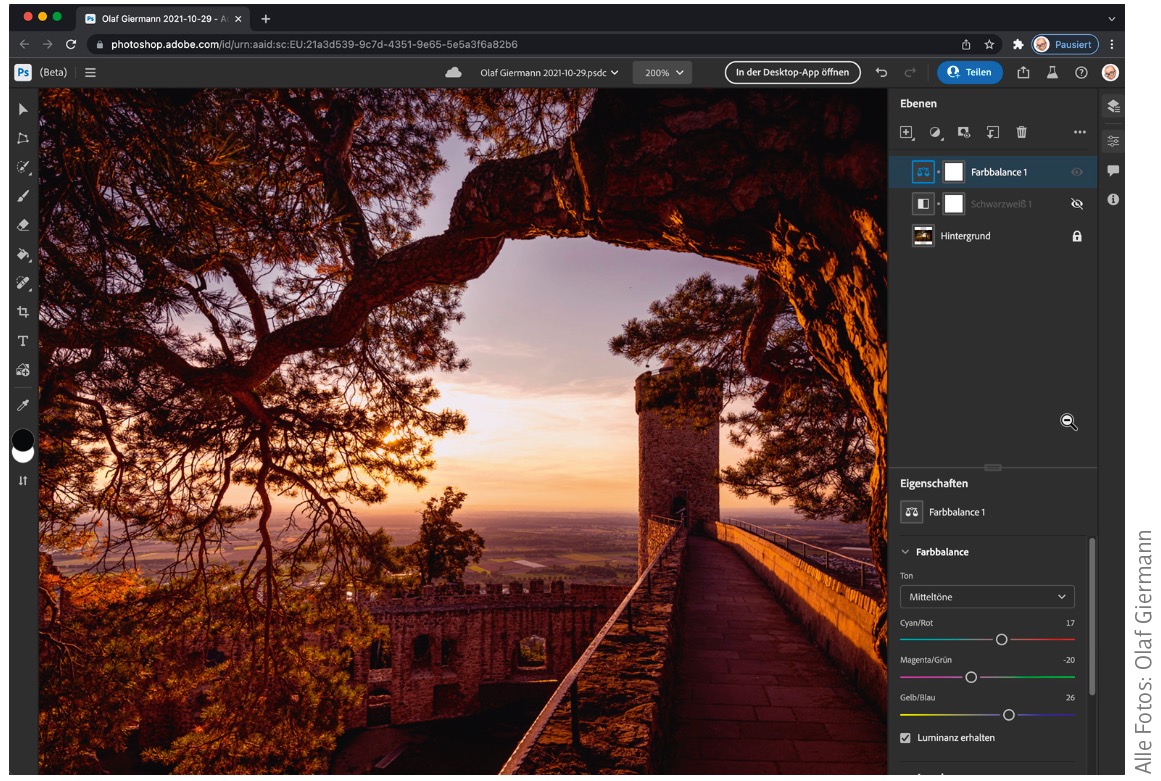The height and width of the screenshot is (781, 1161).
Task: Hide the Farbbalance 1 layer
Action: pyautogui.click(x=1077, y=172)
